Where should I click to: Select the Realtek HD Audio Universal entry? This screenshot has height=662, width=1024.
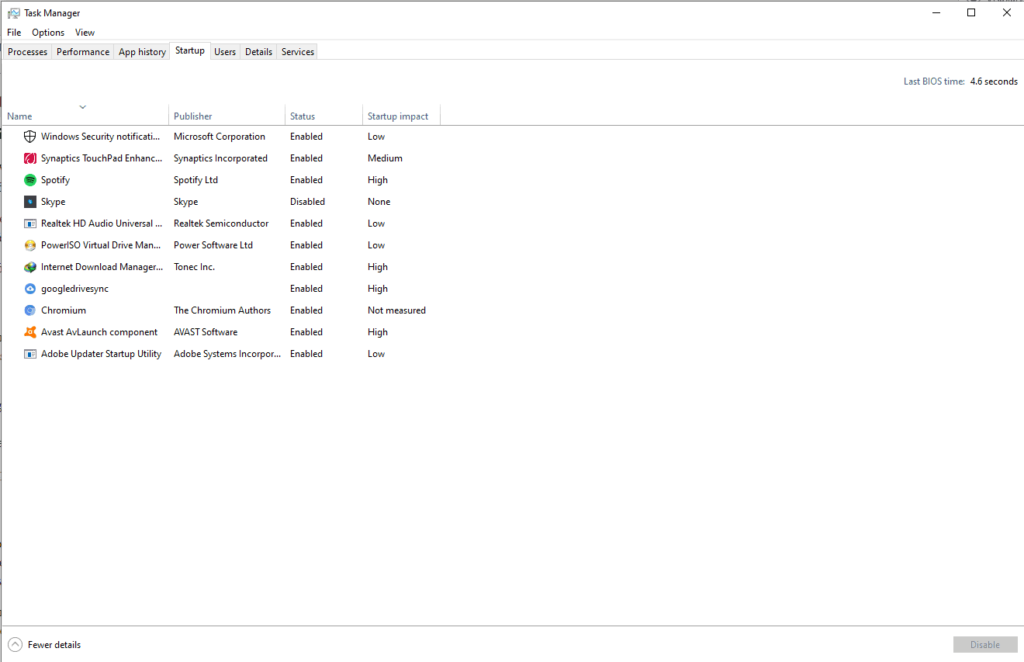(101, 223)
